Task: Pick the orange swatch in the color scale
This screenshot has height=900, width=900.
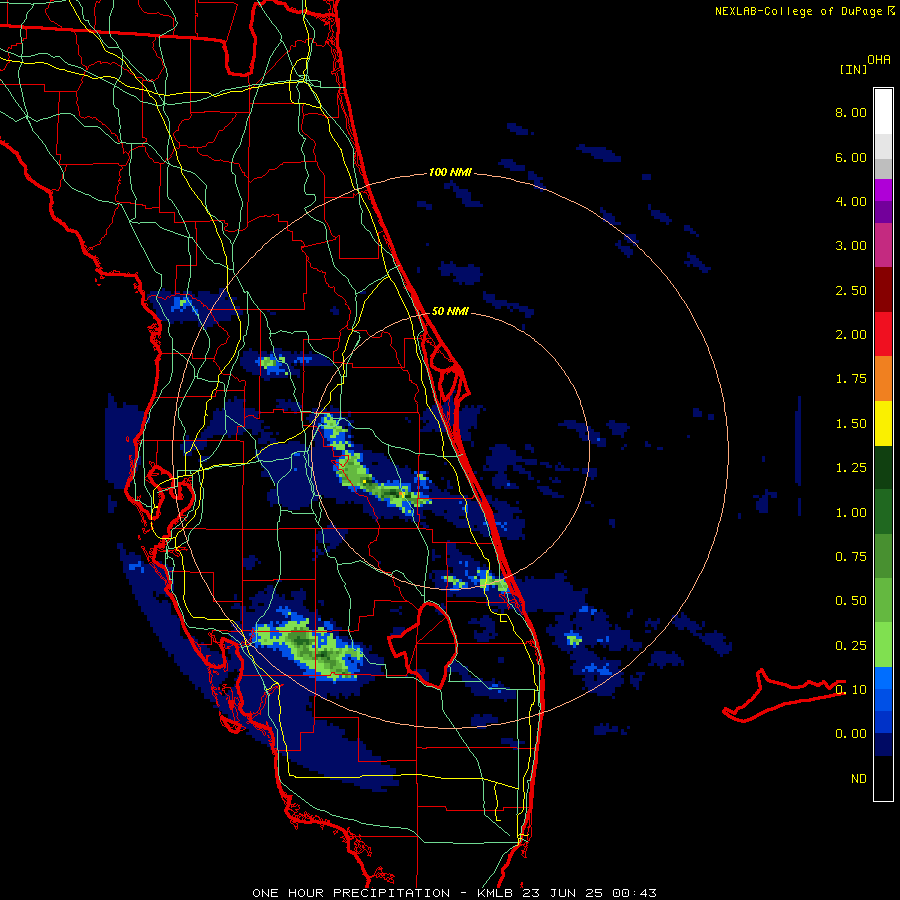Action: [883, 379]
